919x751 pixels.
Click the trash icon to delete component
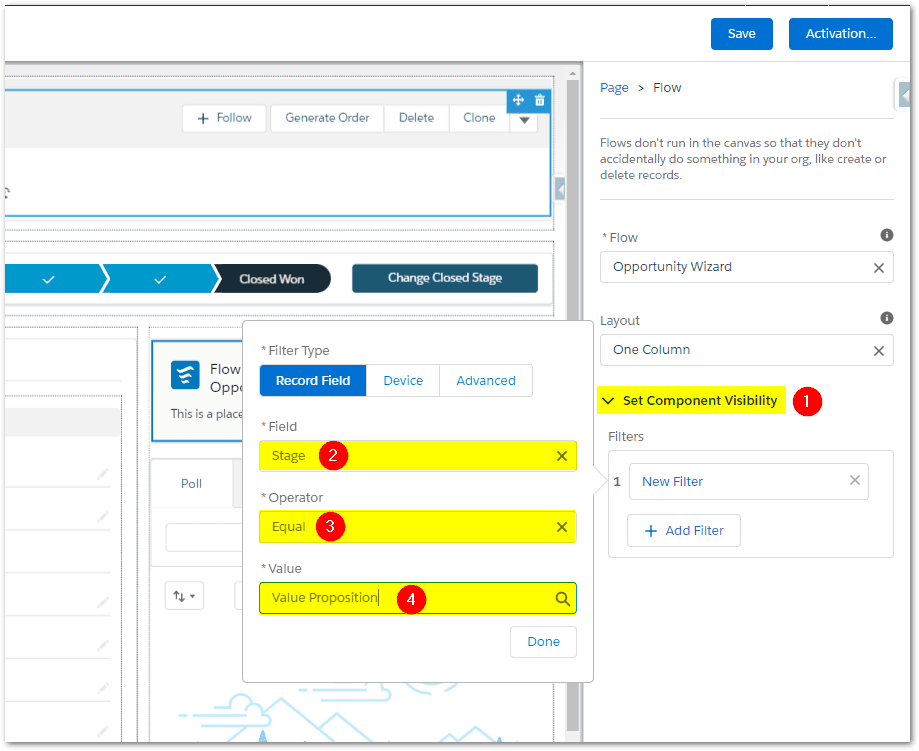pyautogui.click(x=540, y=100)
